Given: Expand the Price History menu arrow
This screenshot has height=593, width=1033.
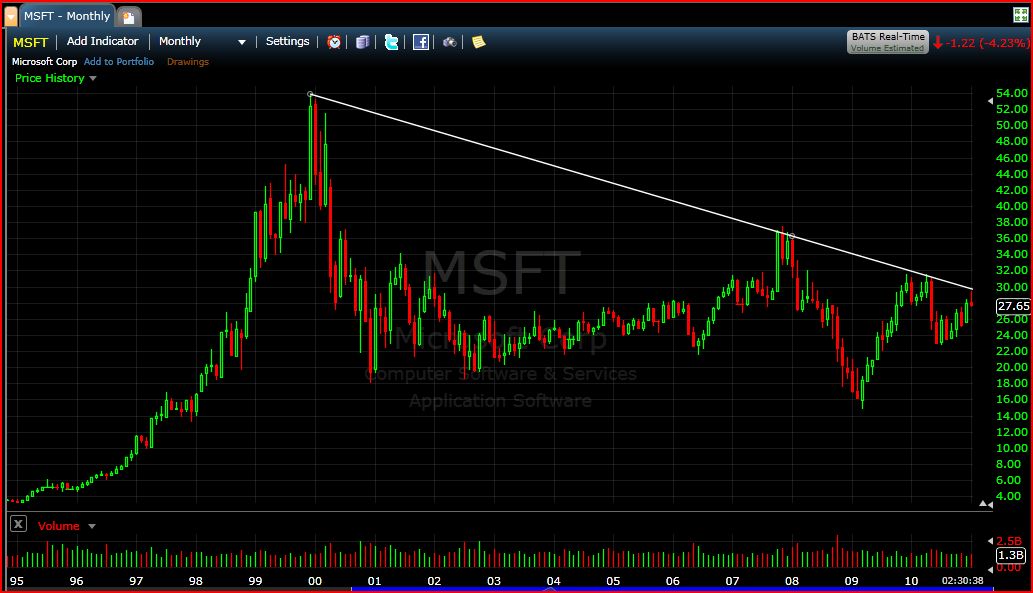Looking at the screenshot, I should click(93, 78).
